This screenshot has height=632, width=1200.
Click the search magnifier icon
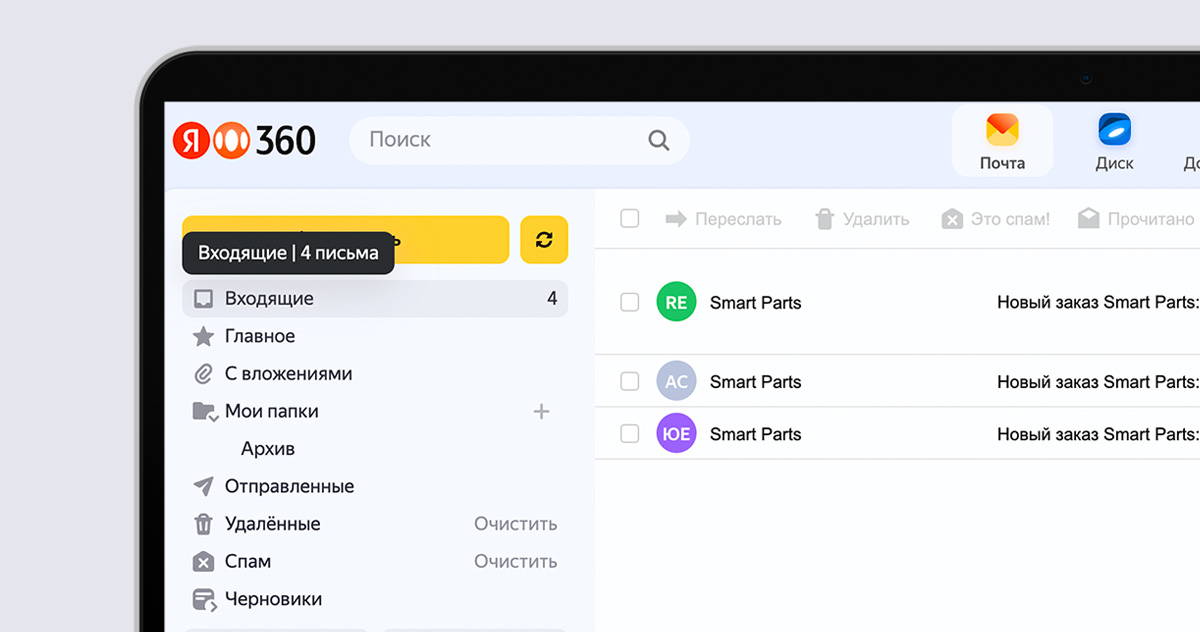click(658, 141)
